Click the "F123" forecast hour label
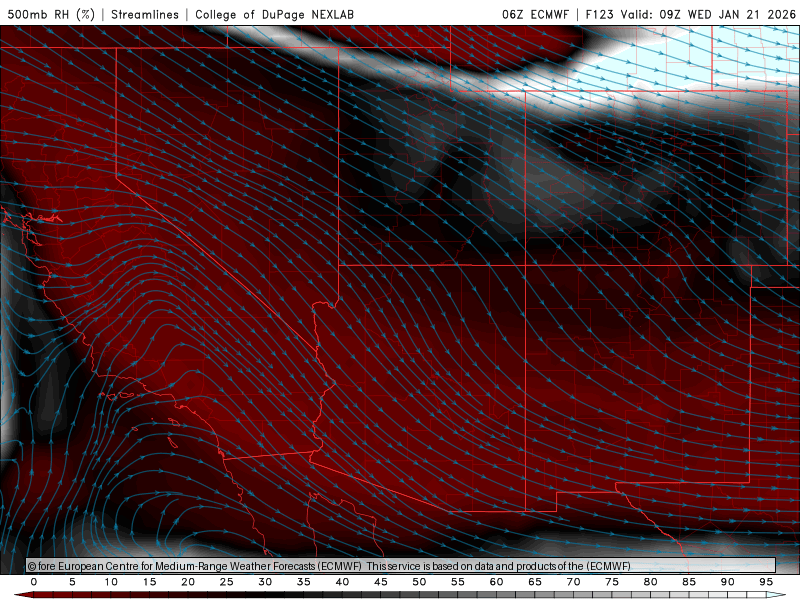 [599, 14]
